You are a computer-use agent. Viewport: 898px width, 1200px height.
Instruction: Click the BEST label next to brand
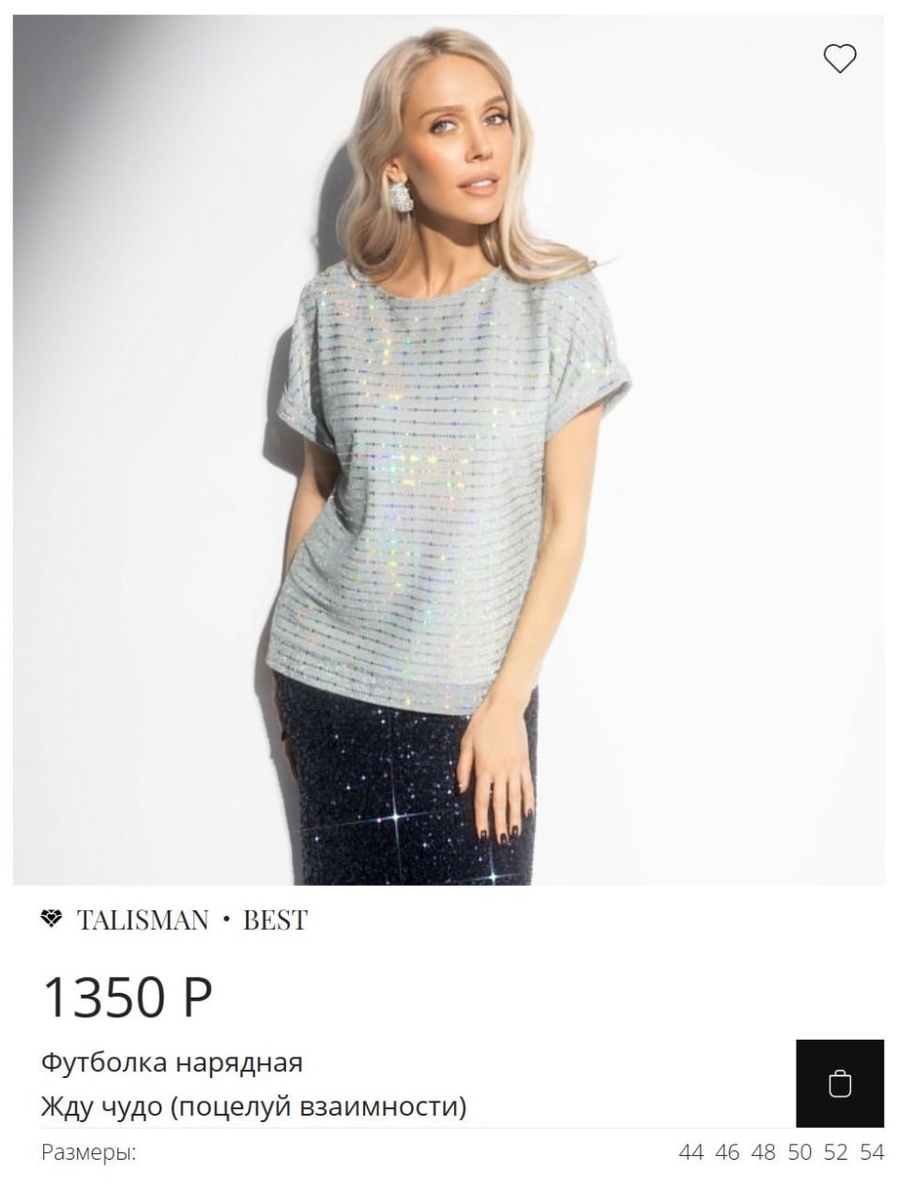(x=276, y=920)
